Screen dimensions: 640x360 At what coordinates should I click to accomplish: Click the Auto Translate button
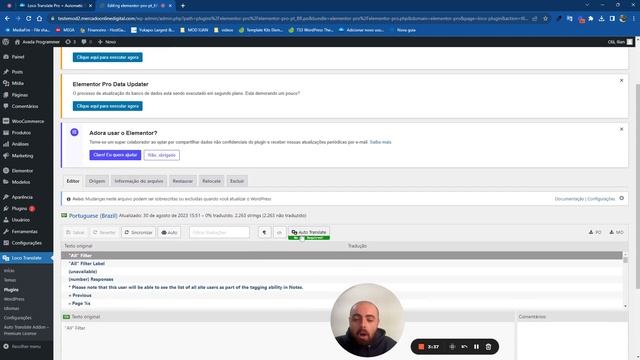click(x=309, y=232)
